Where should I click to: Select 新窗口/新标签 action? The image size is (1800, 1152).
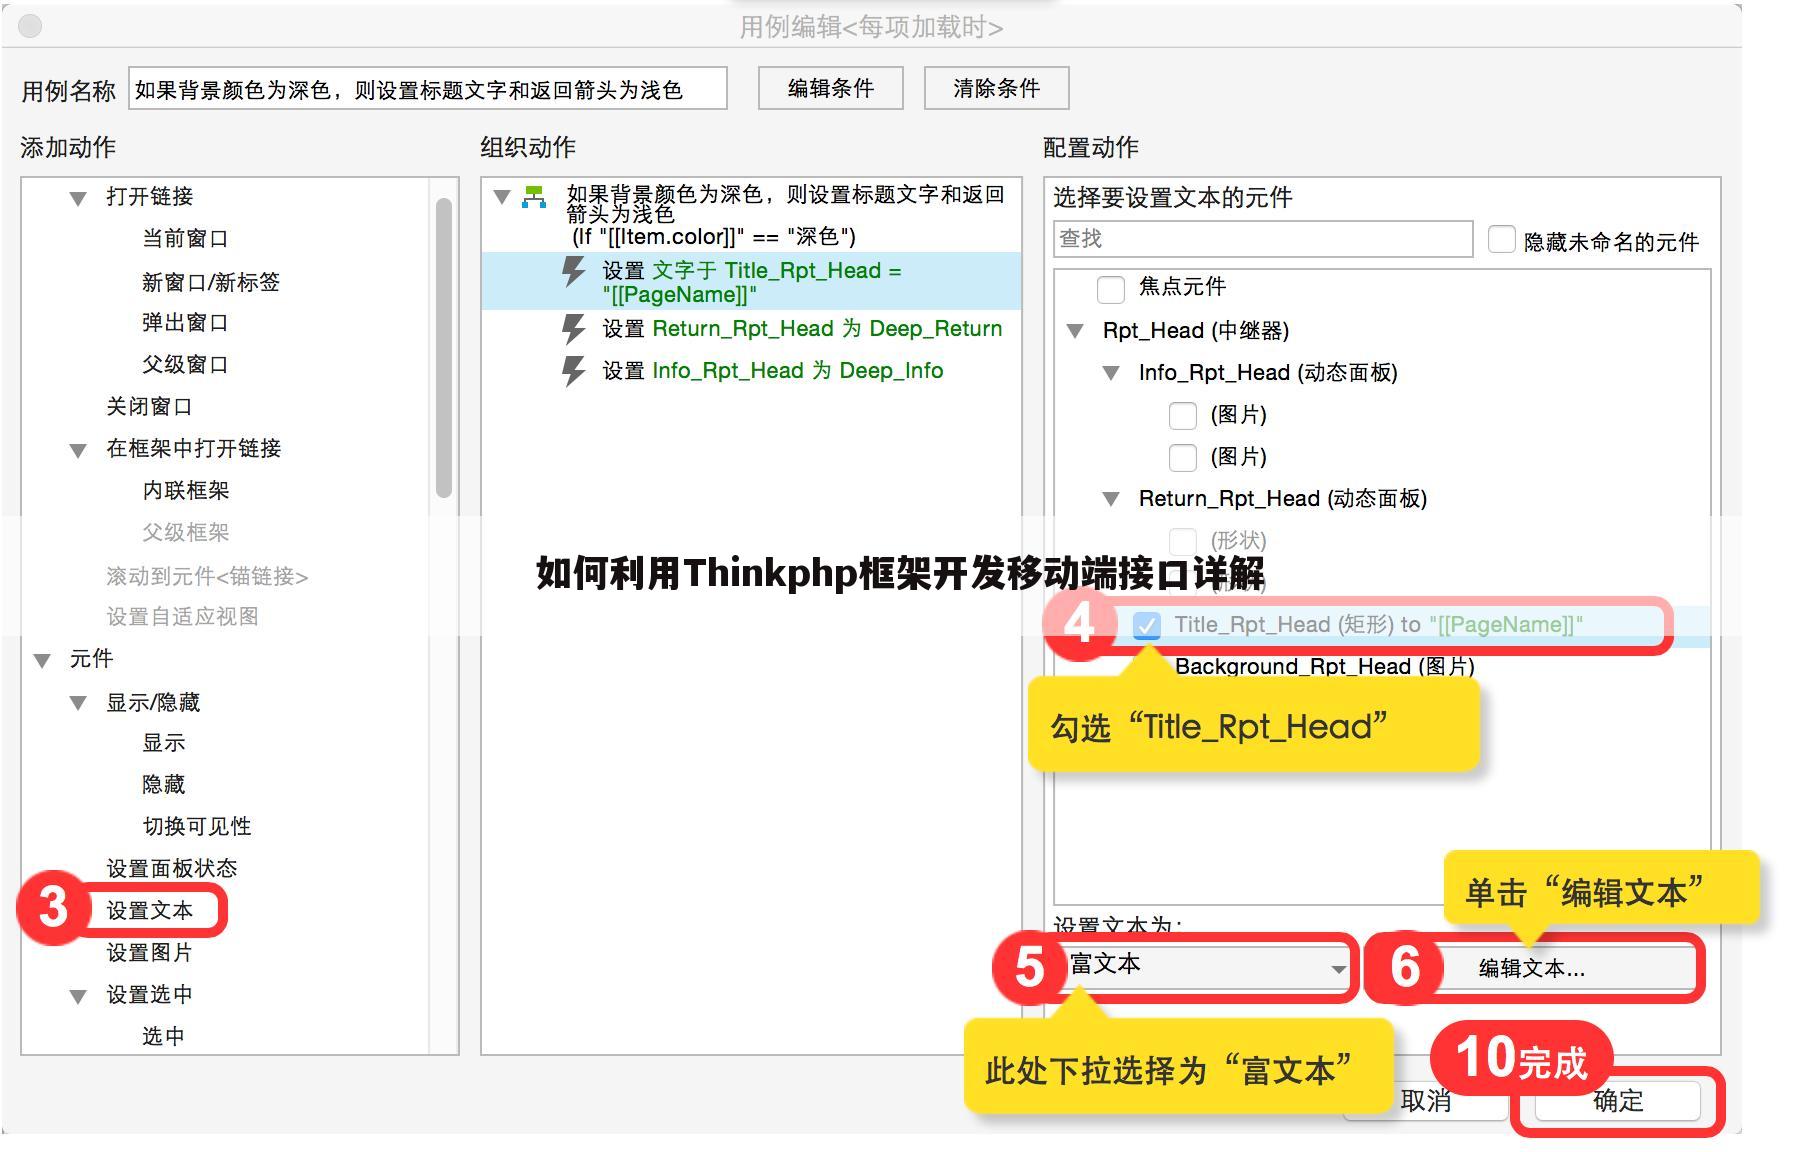[211, 283]
